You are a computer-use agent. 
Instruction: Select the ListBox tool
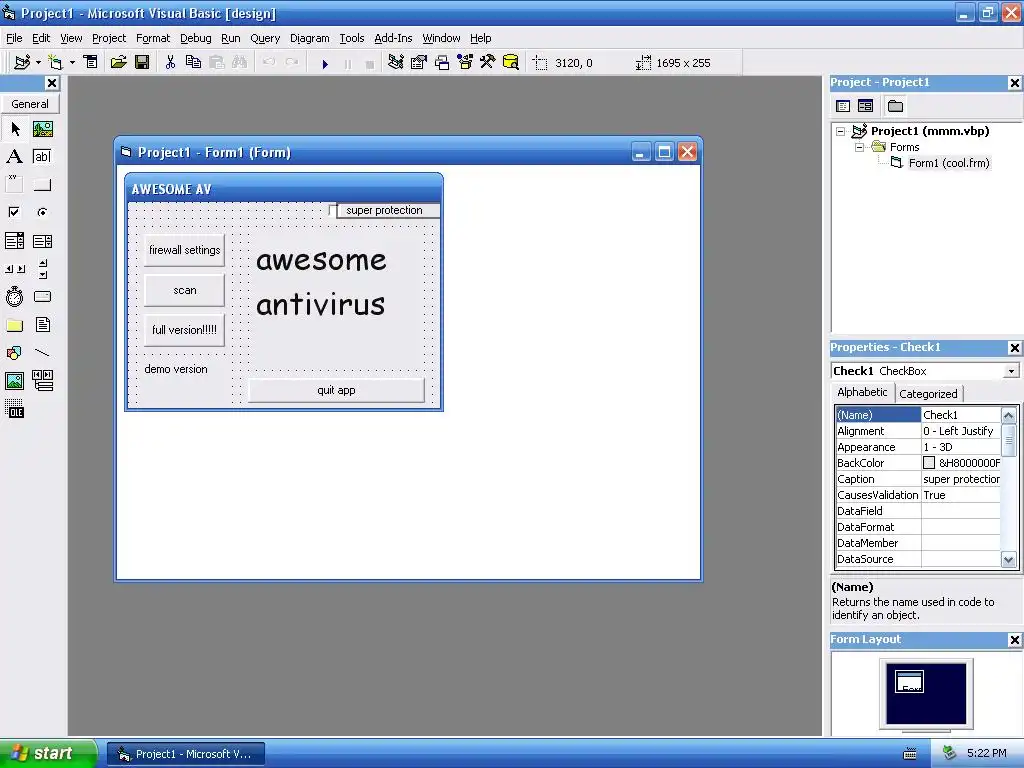(x=42, y=241)
